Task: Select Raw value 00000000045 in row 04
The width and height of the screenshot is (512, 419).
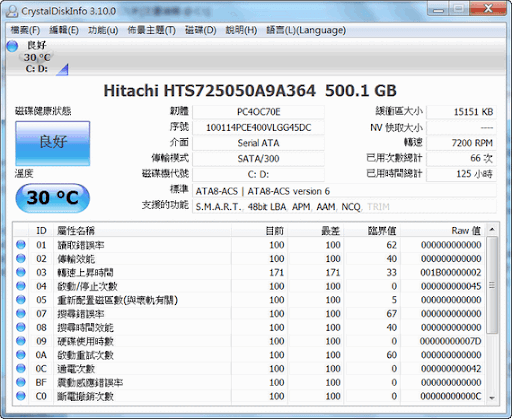Action: click(451, 286)
